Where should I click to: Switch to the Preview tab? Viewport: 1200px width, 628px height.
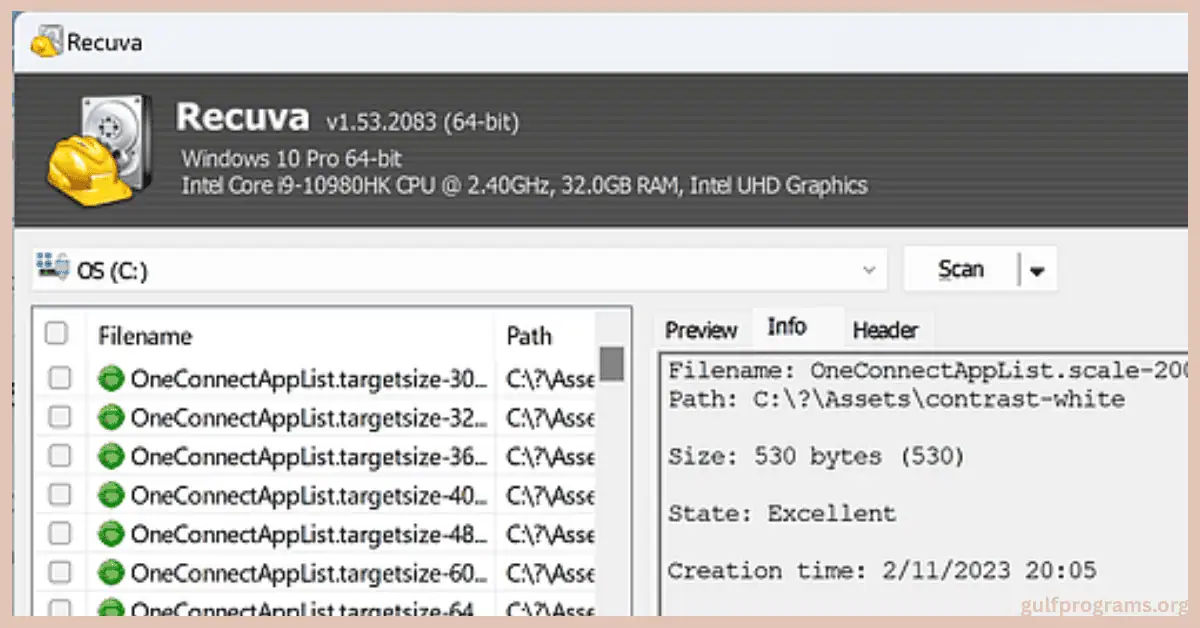coord(701,330)
